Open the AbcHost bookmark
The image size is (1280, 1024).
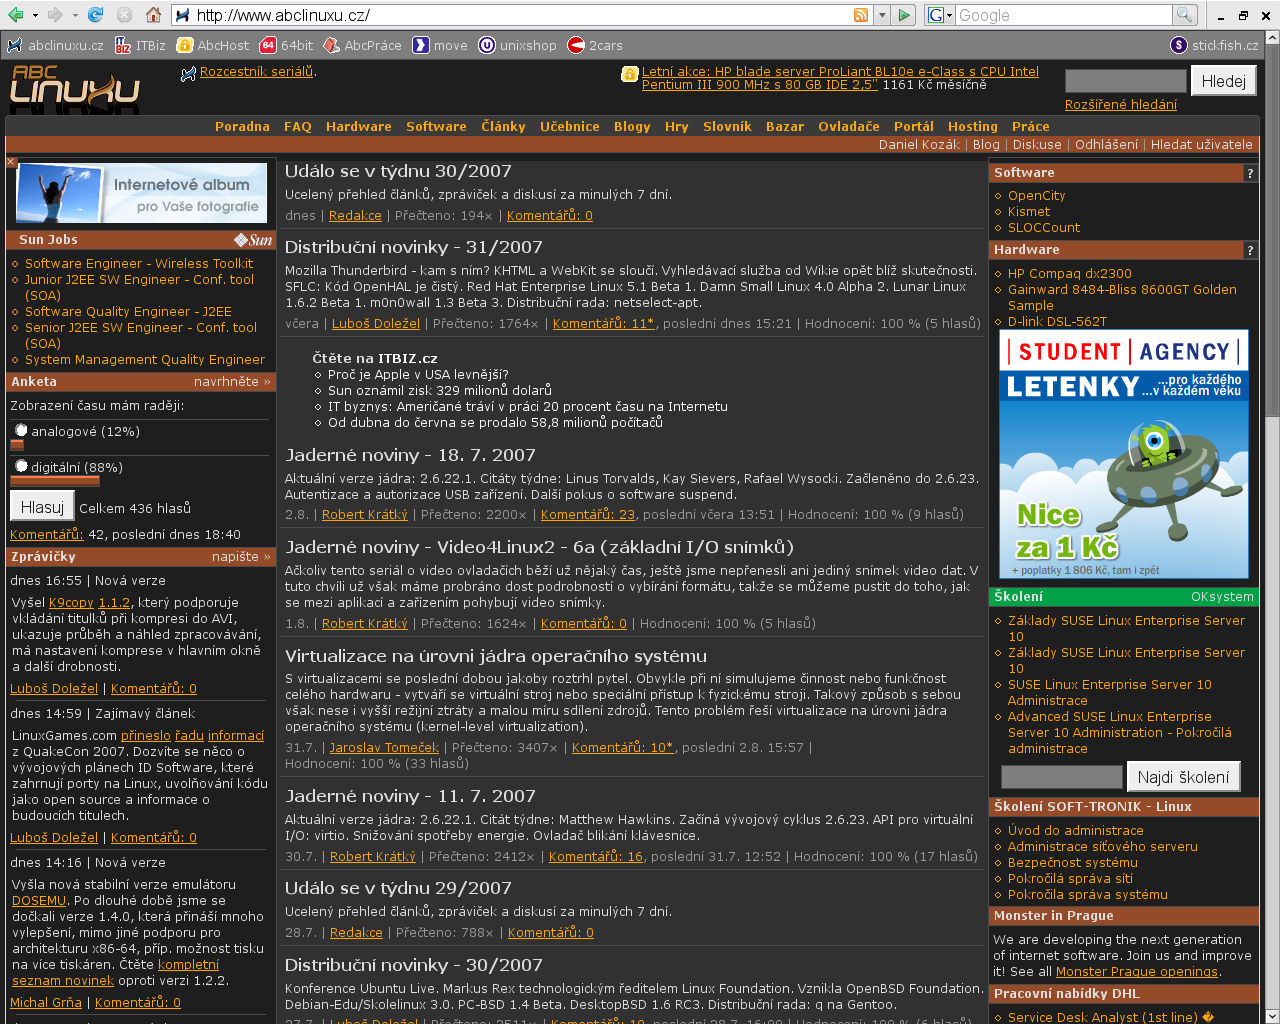[x=213, y=45]
